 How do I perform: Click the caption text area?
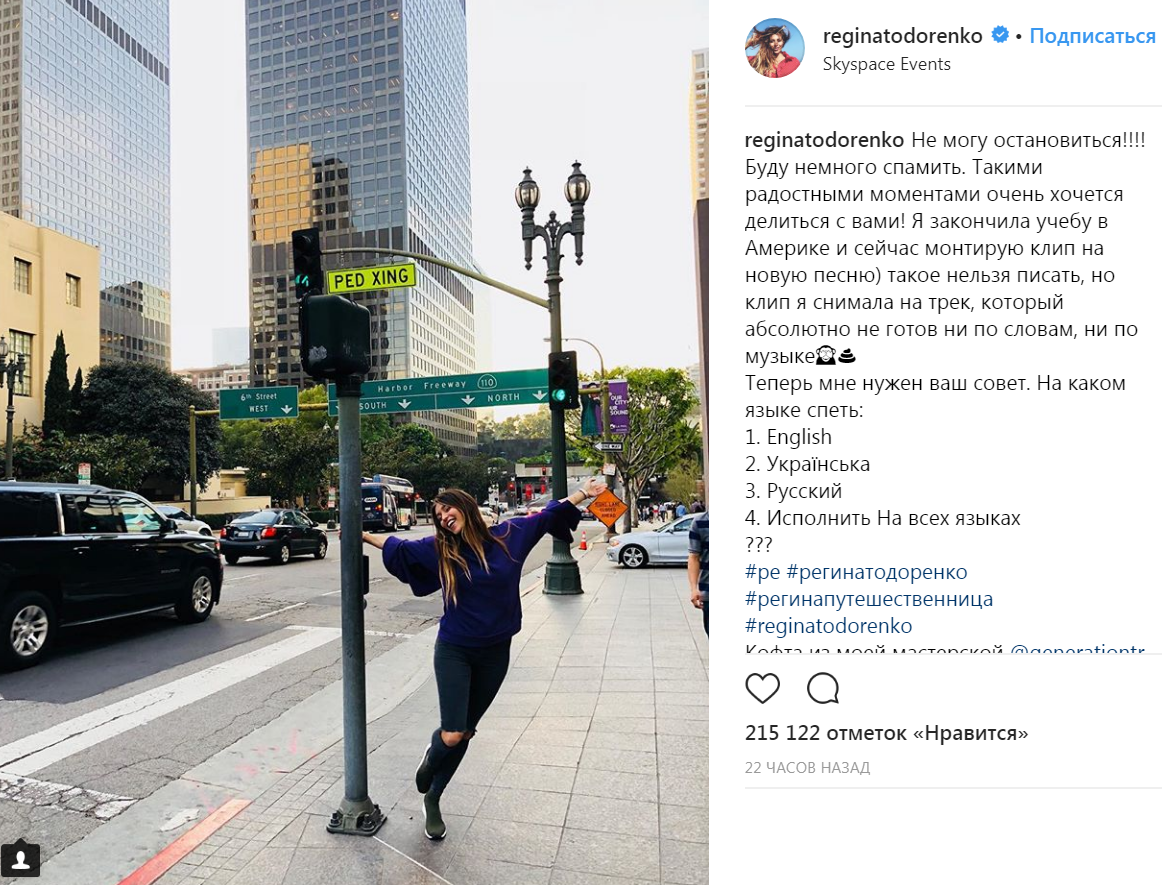tap(945, 391)
